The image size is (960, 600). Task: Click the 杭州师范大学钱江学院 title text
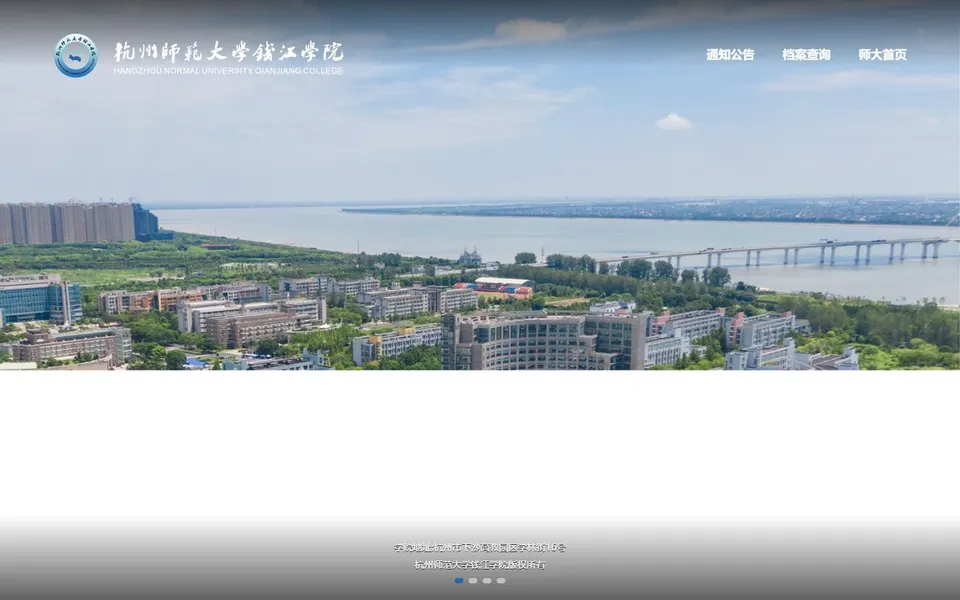pos(228,52)
